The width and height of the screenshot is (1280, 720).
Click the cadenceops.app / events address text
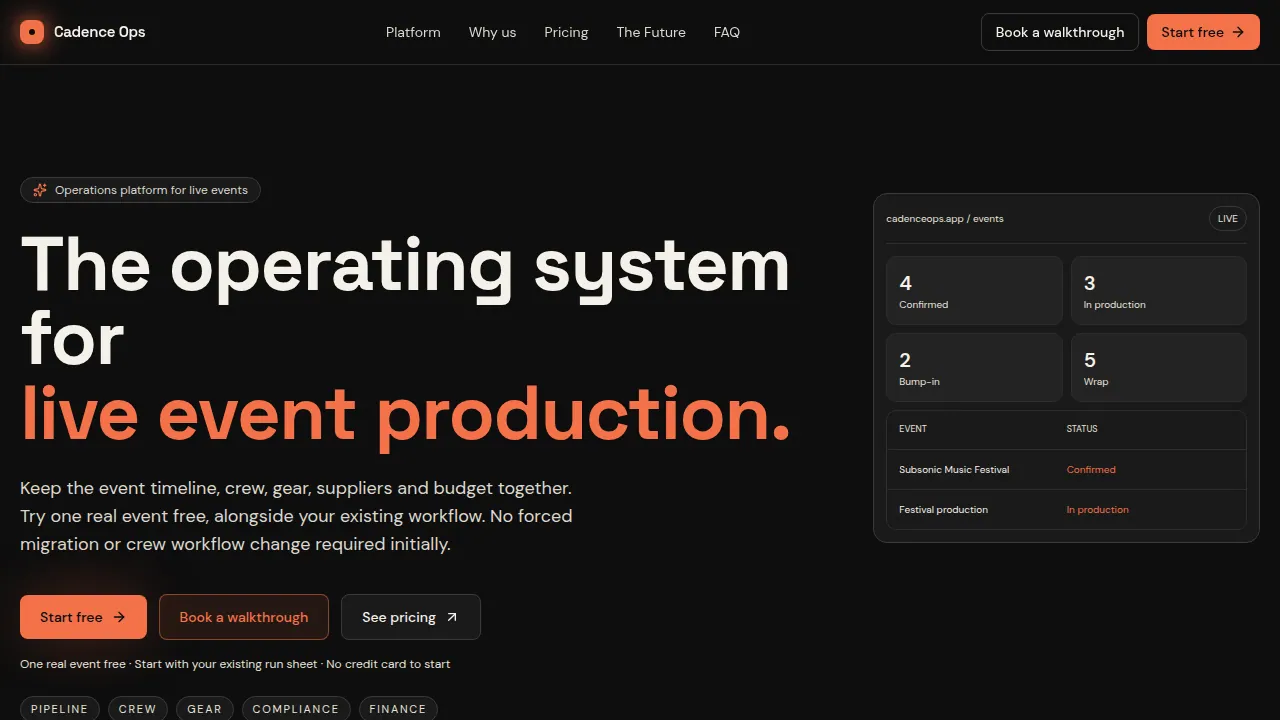click(945, 218)
